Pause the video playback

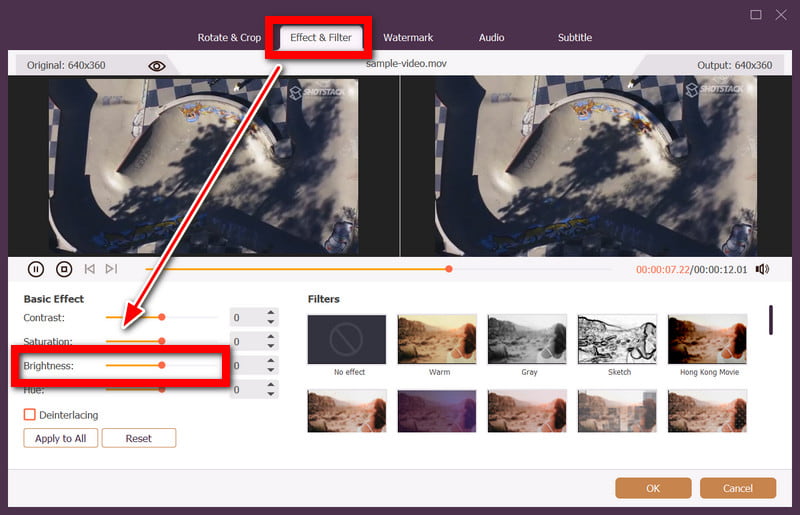click(x=36, y=269)
